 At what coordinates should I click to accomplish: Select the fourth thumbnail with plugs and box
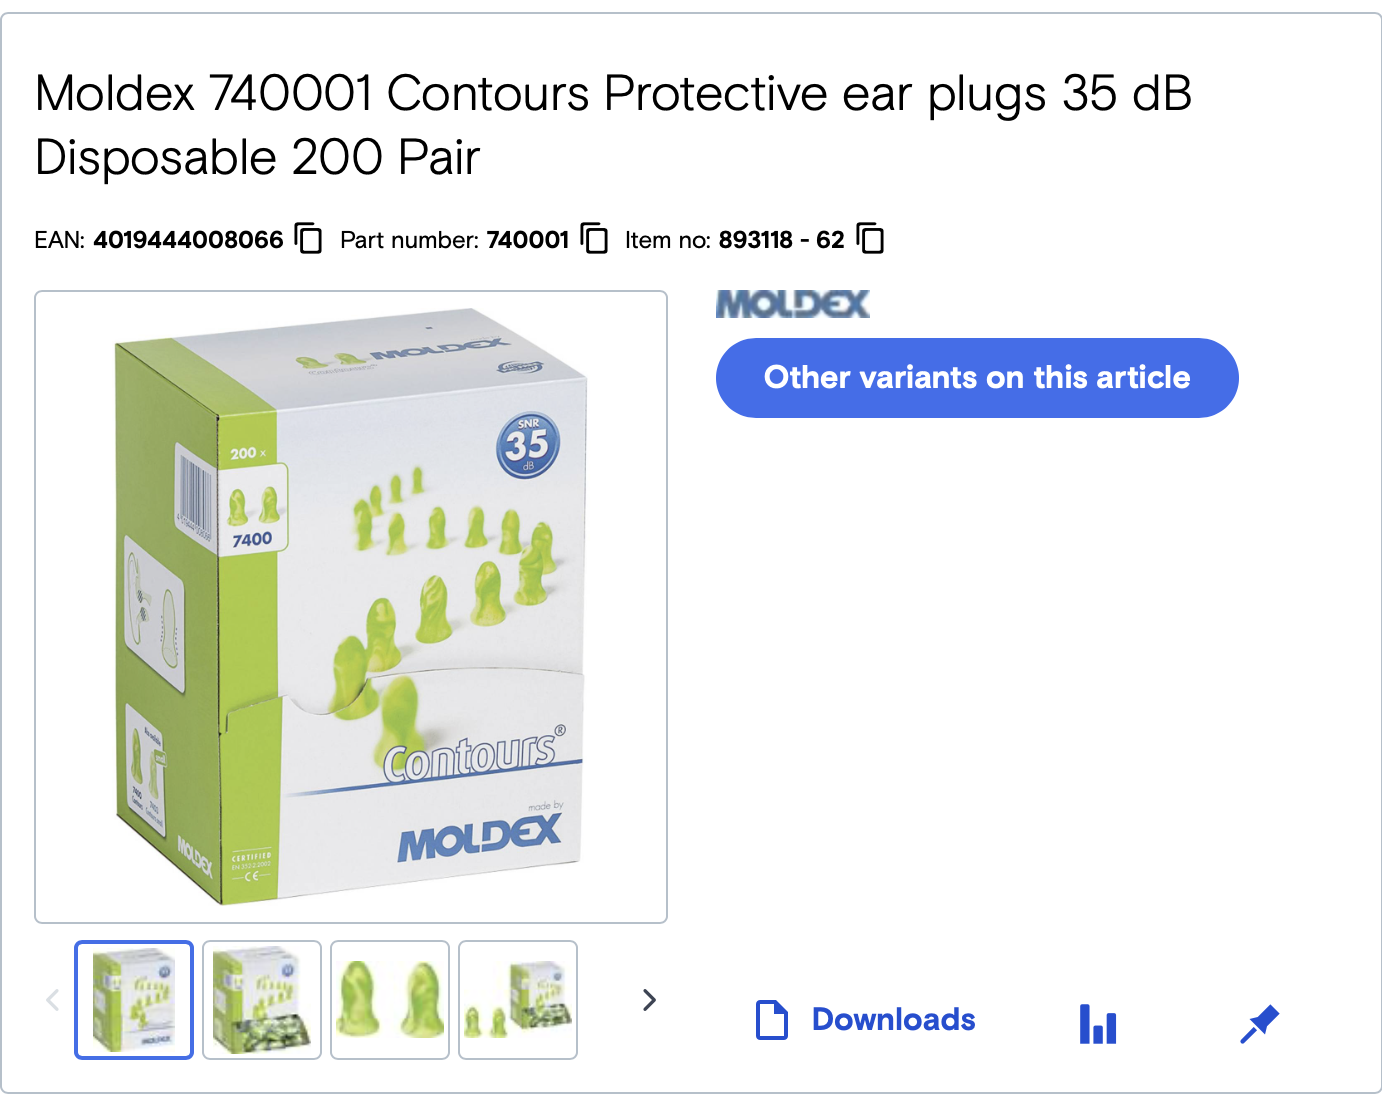(518, 1000)
